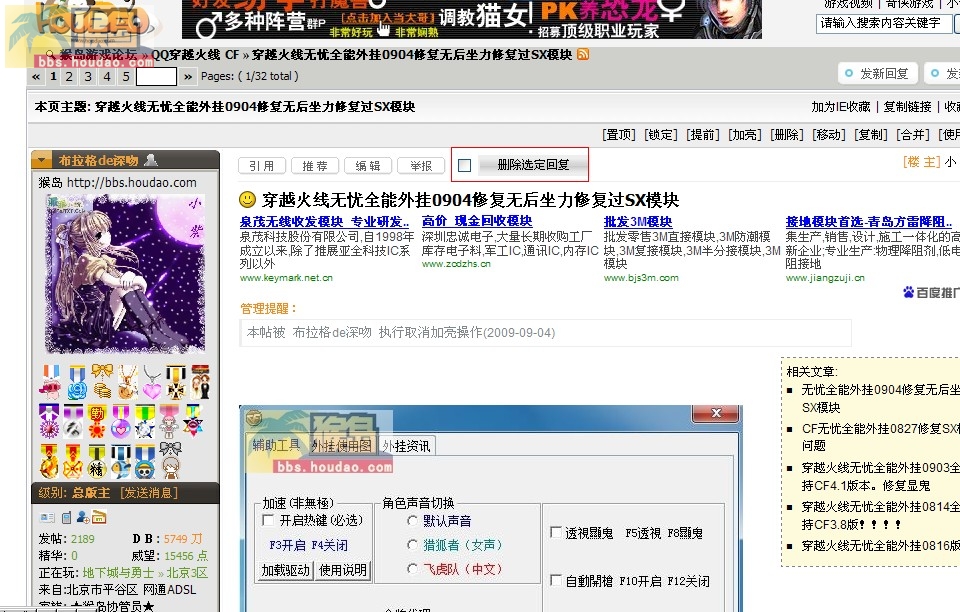
Task: Open the [发送消息] link
Action: click(149, 493)
